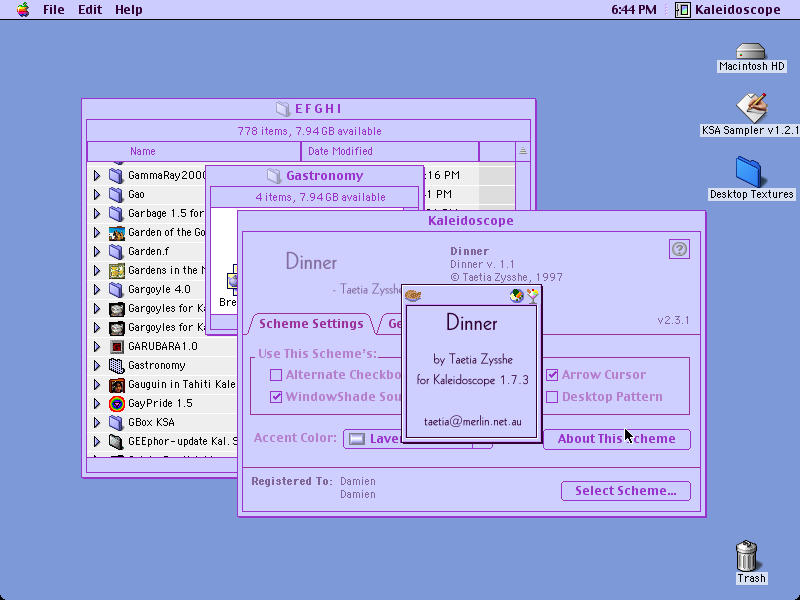Click the dinner plate icon in Dinner popup
Image resolution: width=800 pixels, height=600 pixels.
[516, 295]
